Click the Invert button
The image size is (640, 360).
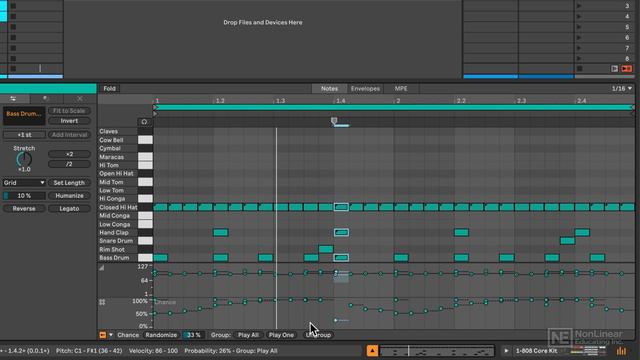pyautogui.click(x=69, y=121)
